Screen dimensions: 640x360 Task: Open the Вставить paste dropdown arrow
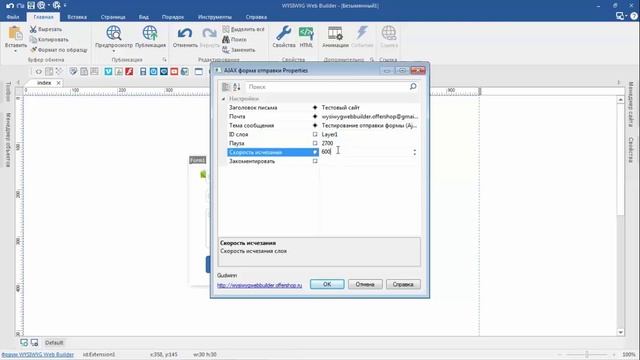click(x=16, y=51)
